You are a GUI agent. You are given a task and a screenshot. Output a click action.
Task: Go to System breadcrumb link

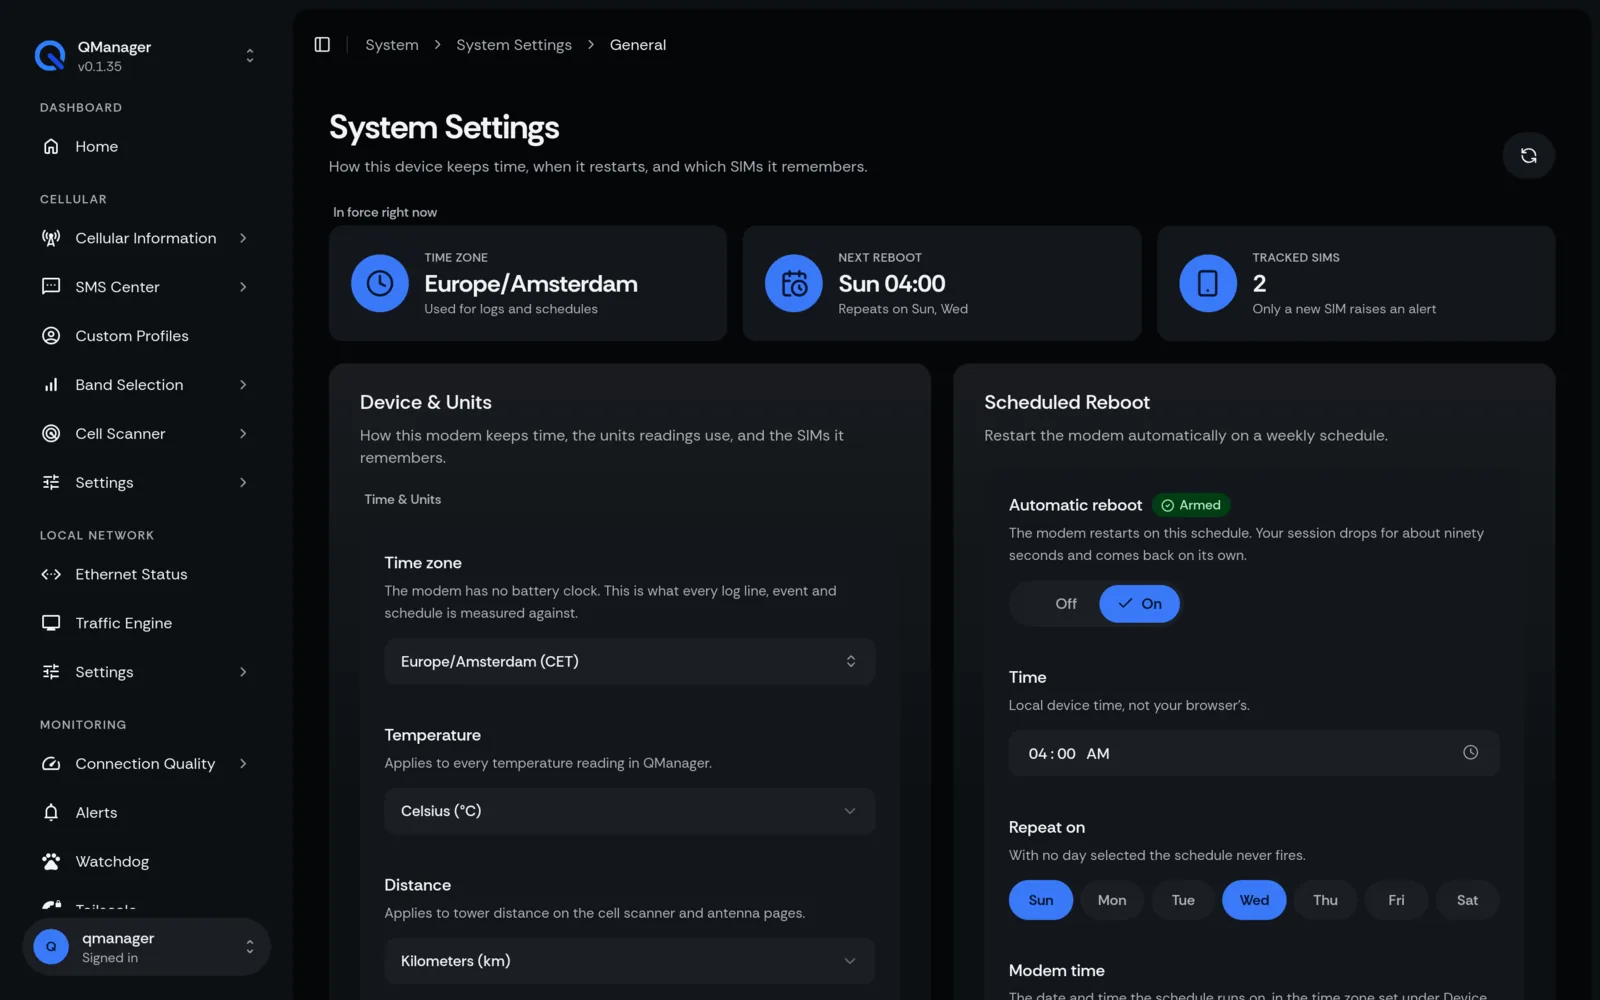point(392,45)
